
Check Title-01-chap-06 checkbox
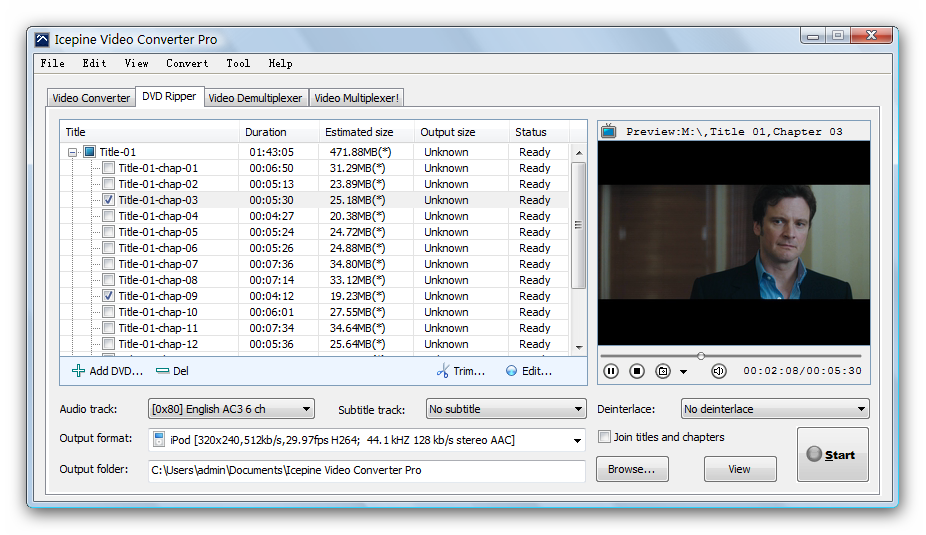109,247
